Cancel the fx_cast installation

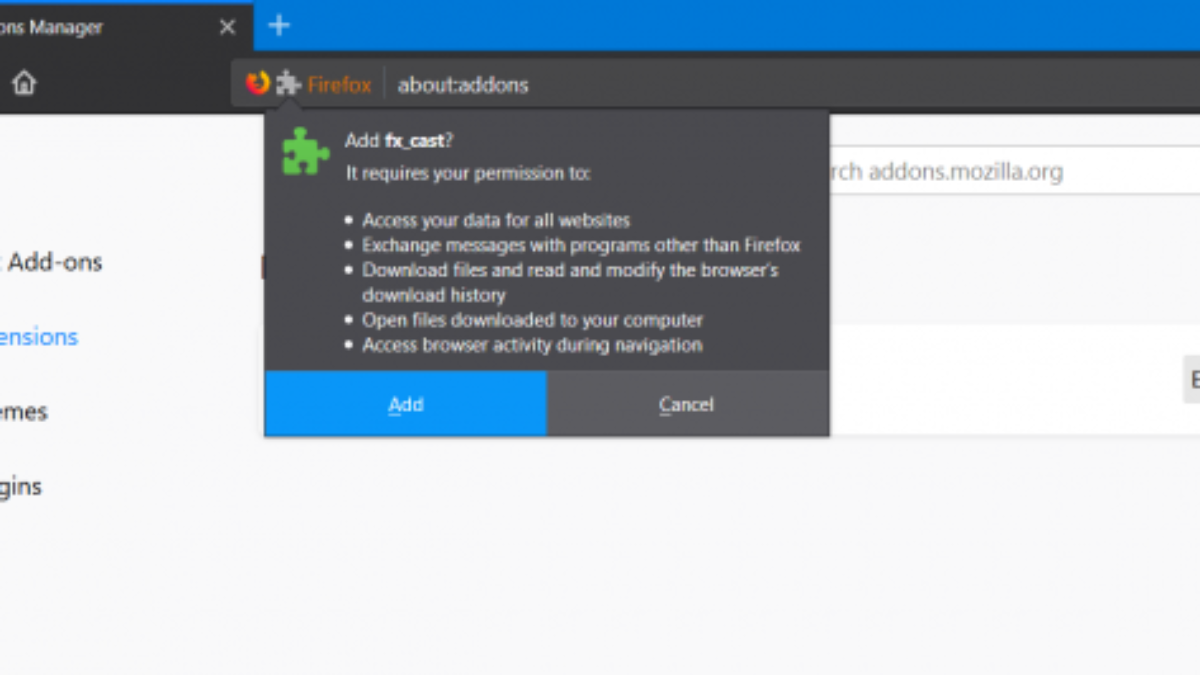[x=687, y=404]
